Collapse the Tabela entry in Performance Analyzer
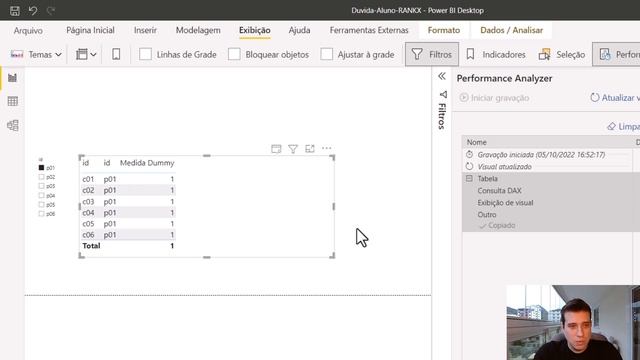This screenshot has width=640, height=360. tap(469, 178)
